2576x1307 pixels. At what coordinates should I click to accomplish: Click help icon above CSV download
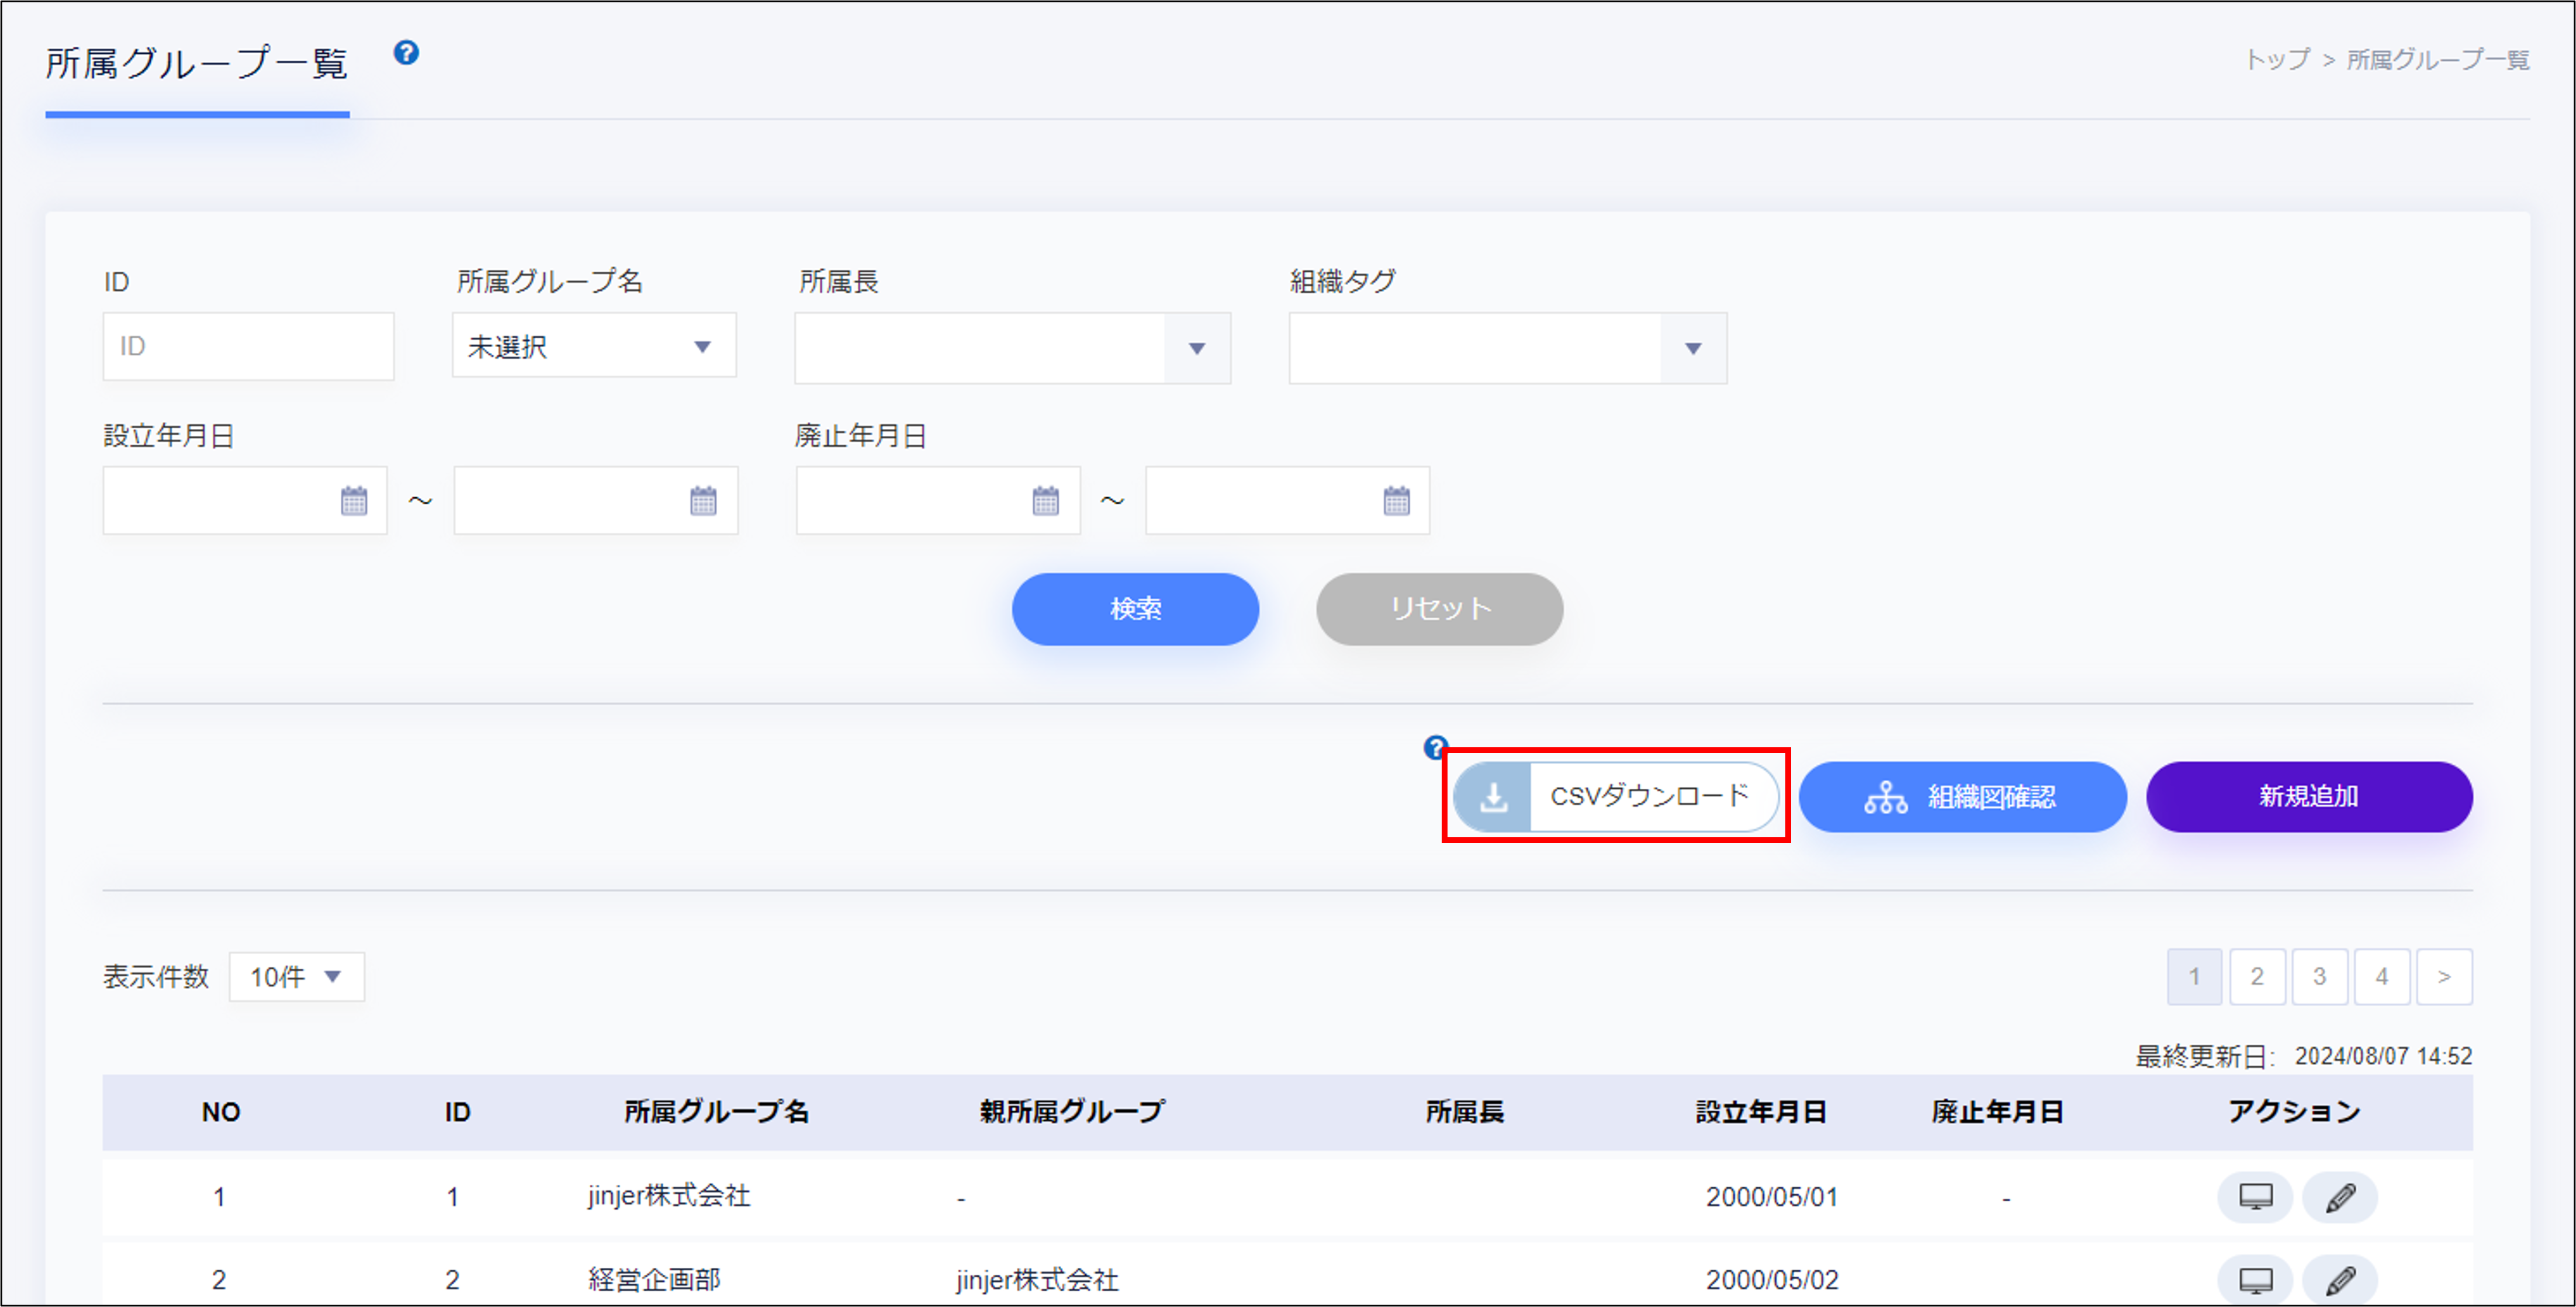1435,746
